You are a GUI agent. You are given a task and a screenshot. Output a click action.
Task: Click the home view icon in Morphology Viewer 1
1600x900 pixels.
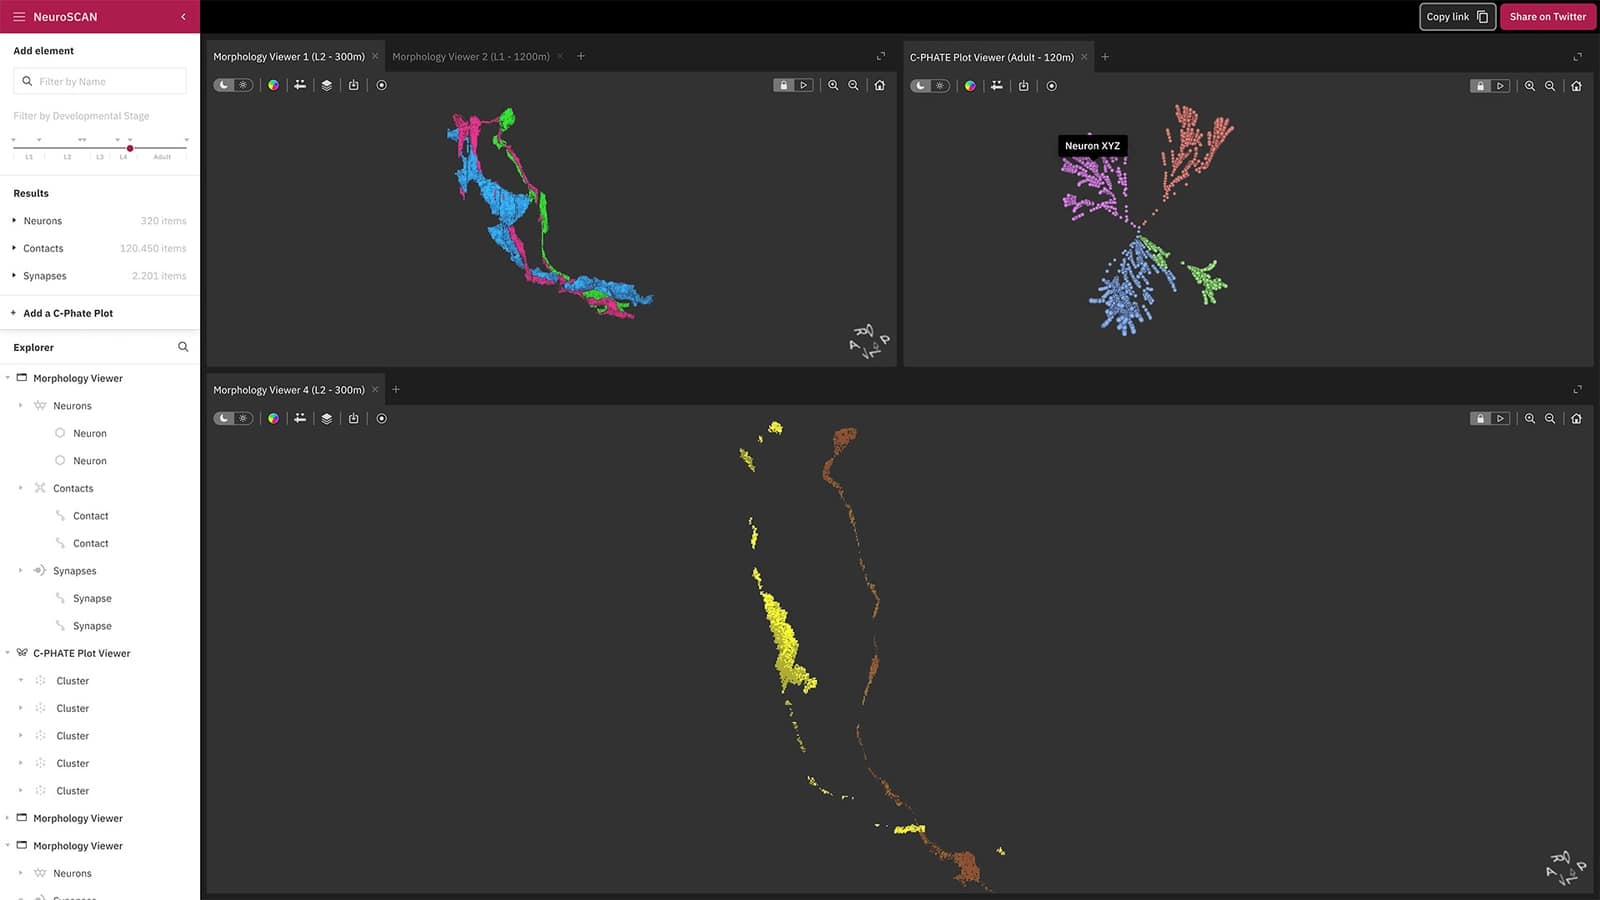tap(879, 85)
